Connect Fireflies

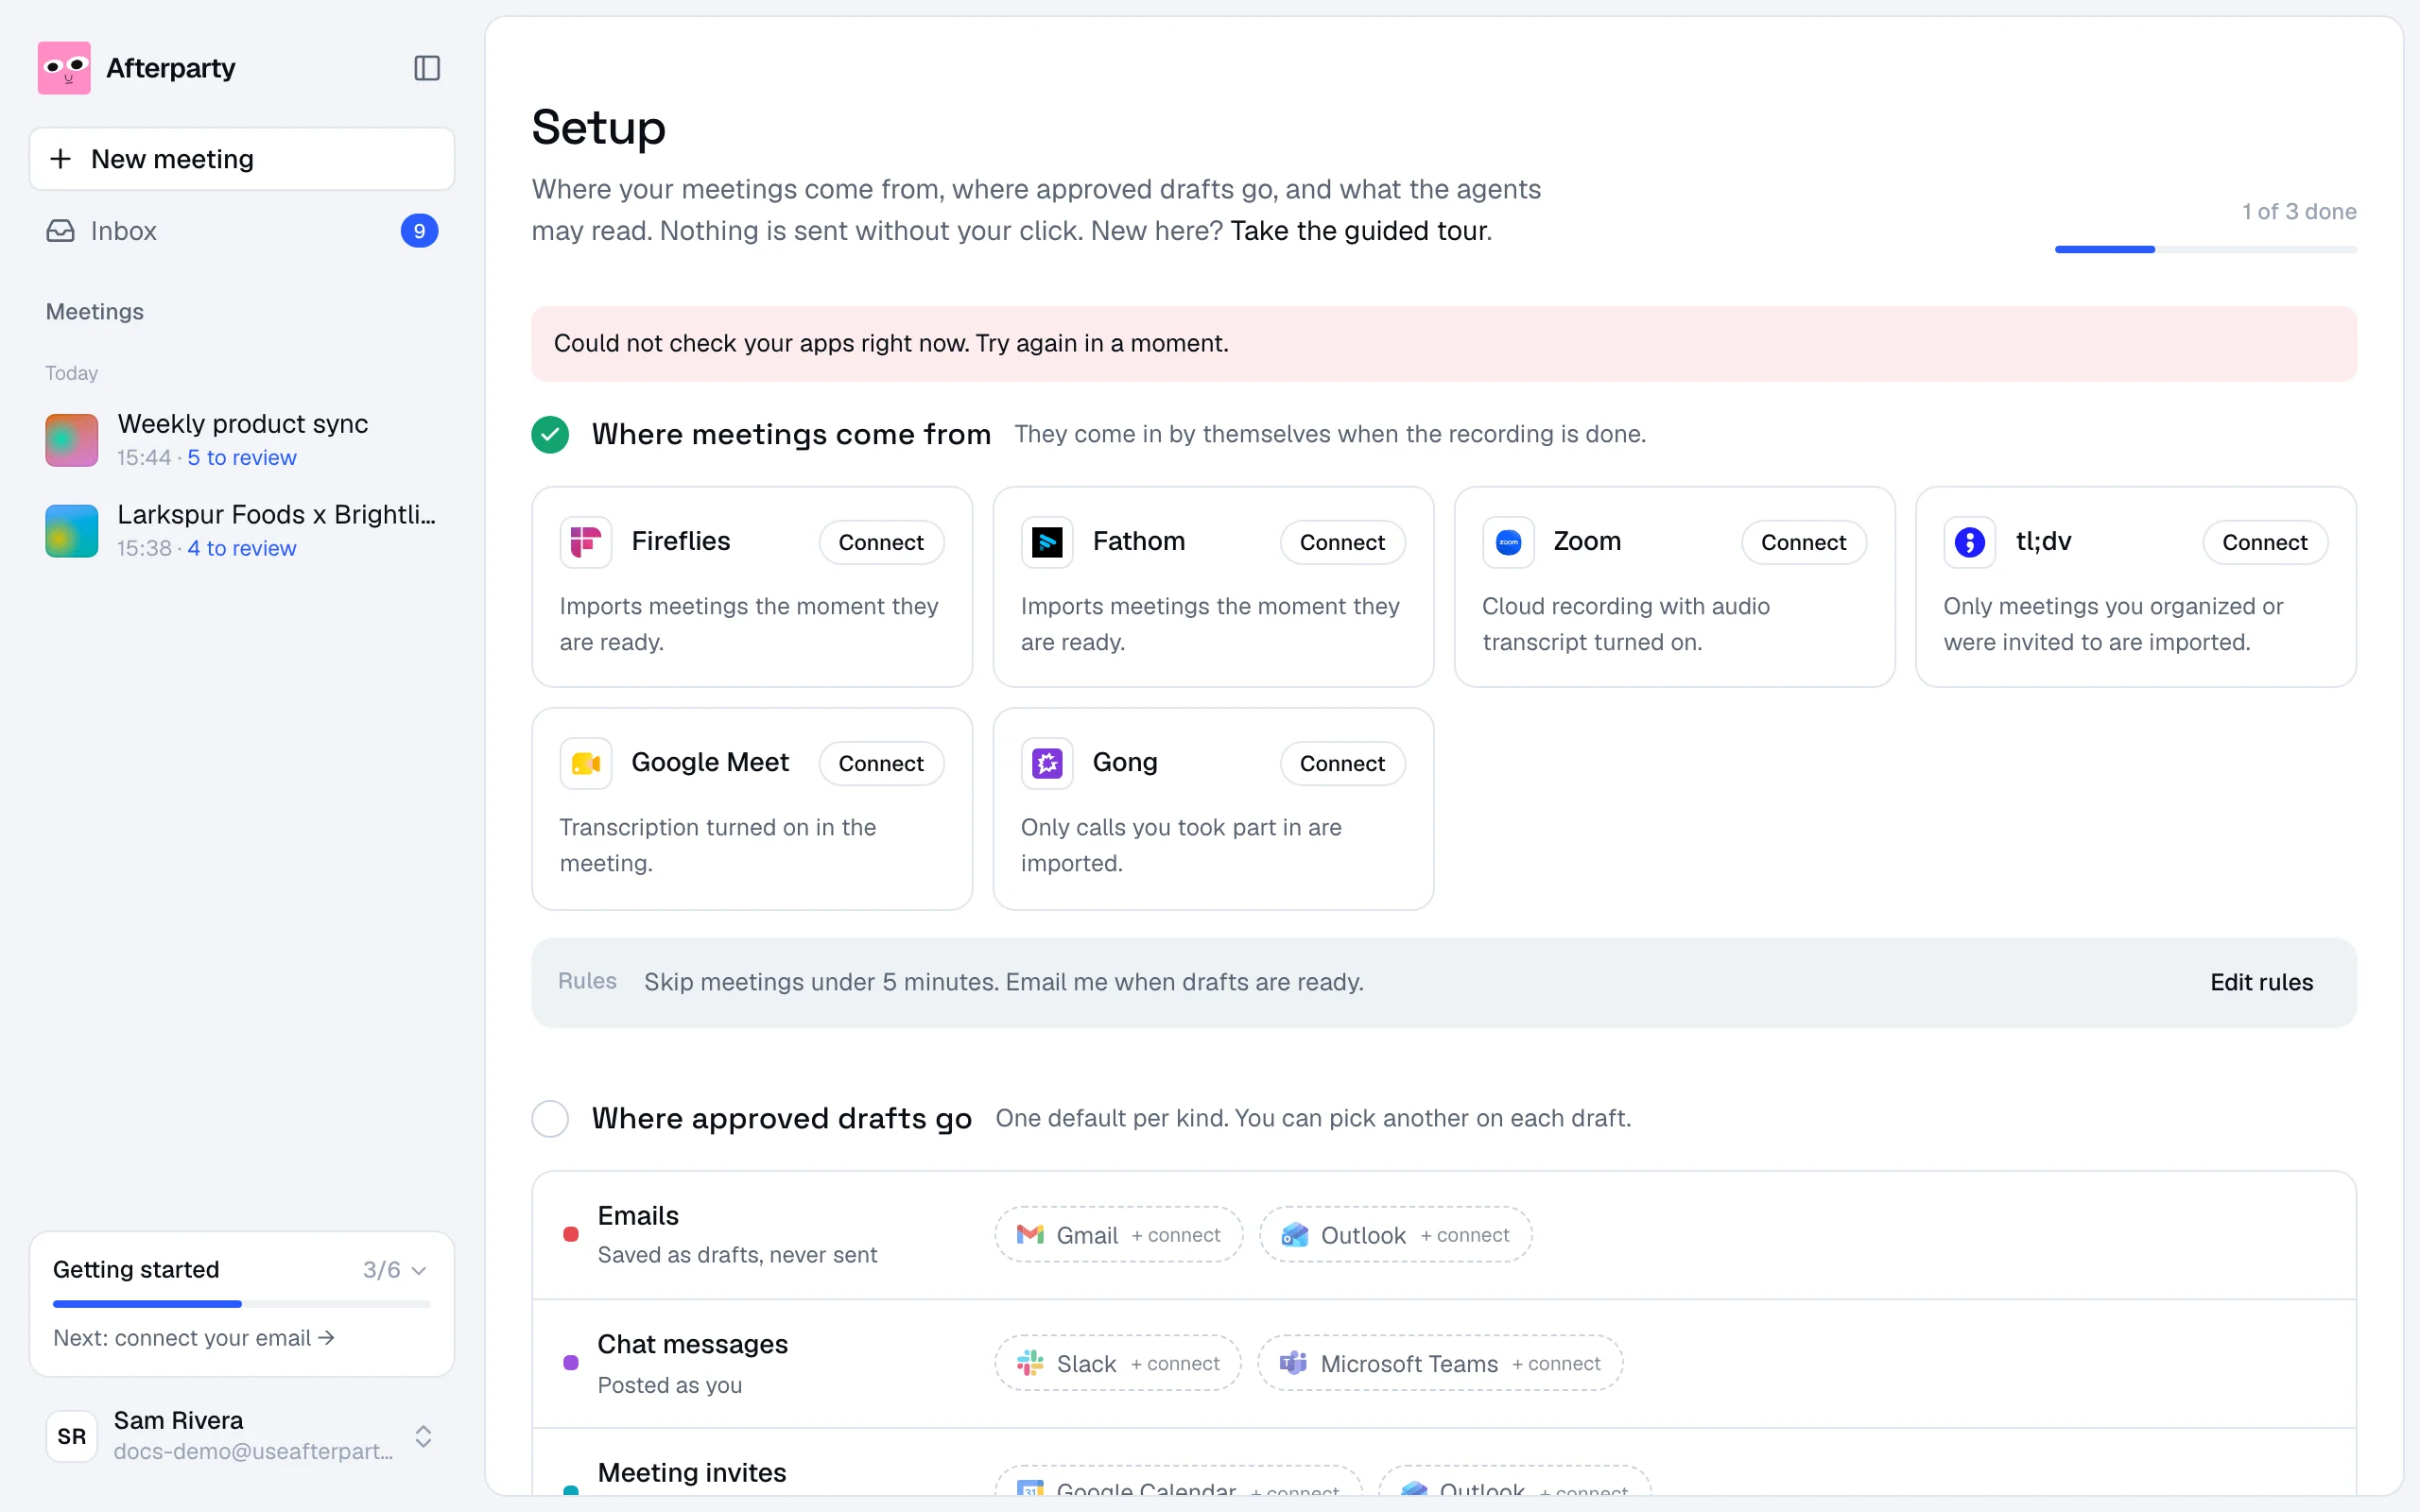881,542
